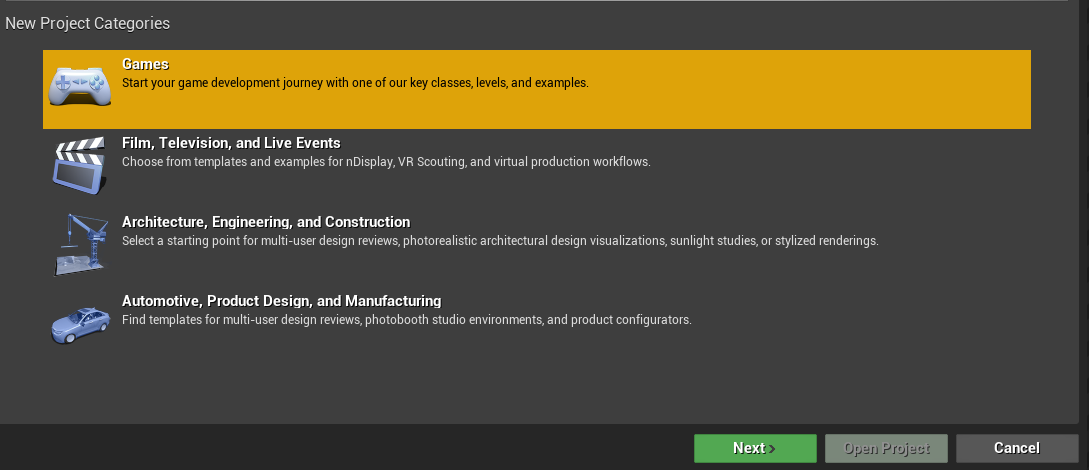
Task: Select the Games category title
Action: click(146, 64)
